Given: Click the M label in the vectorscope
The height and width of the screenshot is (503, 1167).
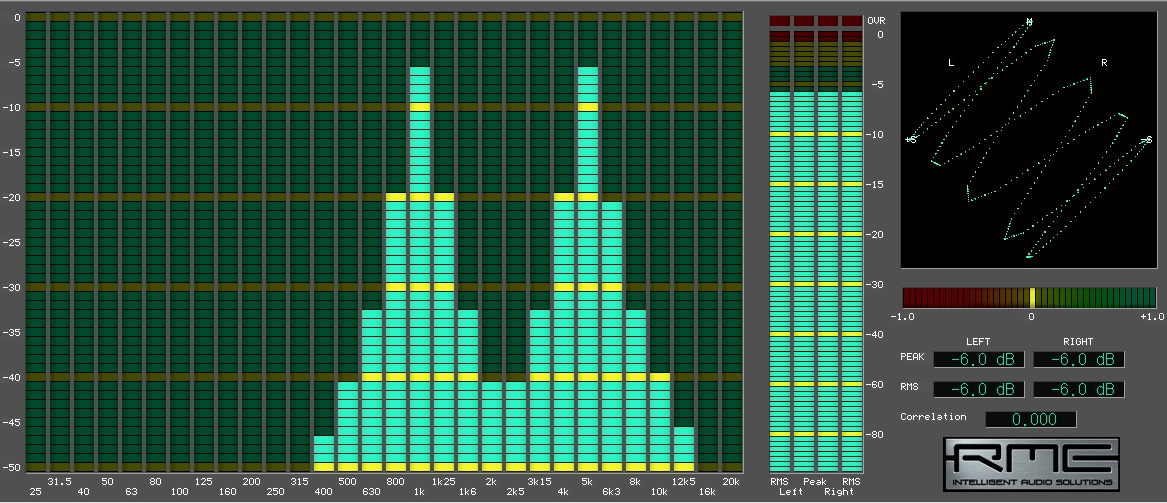Looking at the screenshot, I should point(1029,22).
